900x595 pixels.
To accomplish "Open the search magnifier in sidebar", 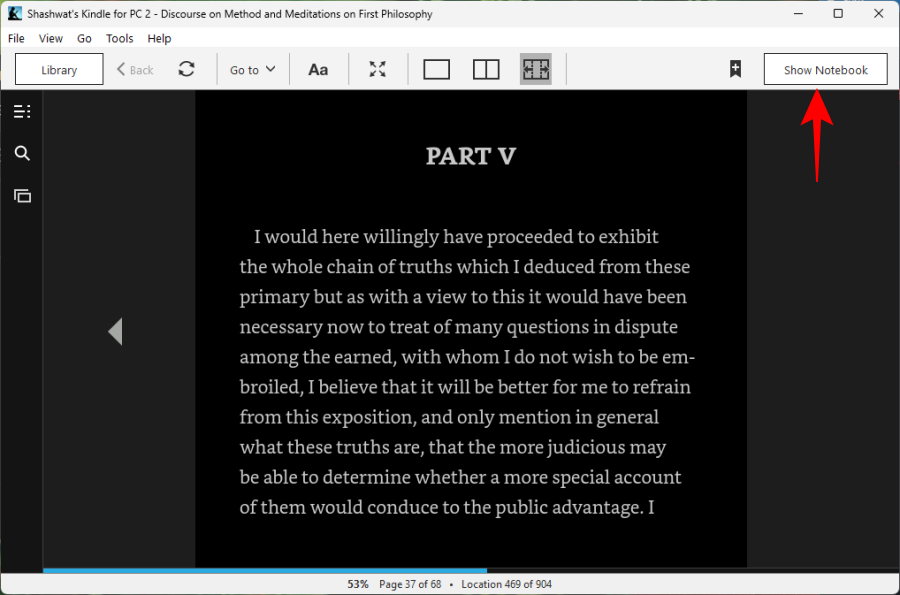I will coord(22,153).
